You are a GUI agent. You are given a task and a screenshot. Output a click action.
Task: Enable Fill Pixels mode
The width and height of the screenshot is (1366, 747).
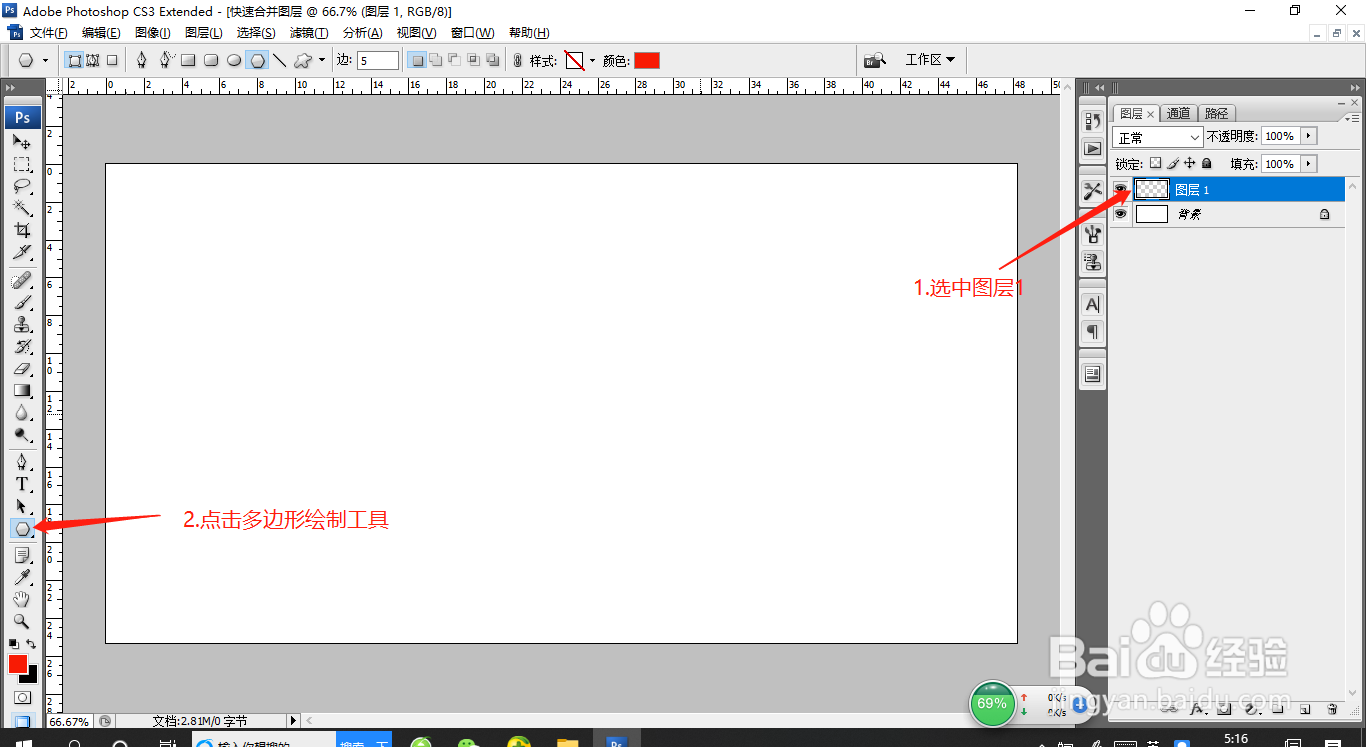point(112,60)
